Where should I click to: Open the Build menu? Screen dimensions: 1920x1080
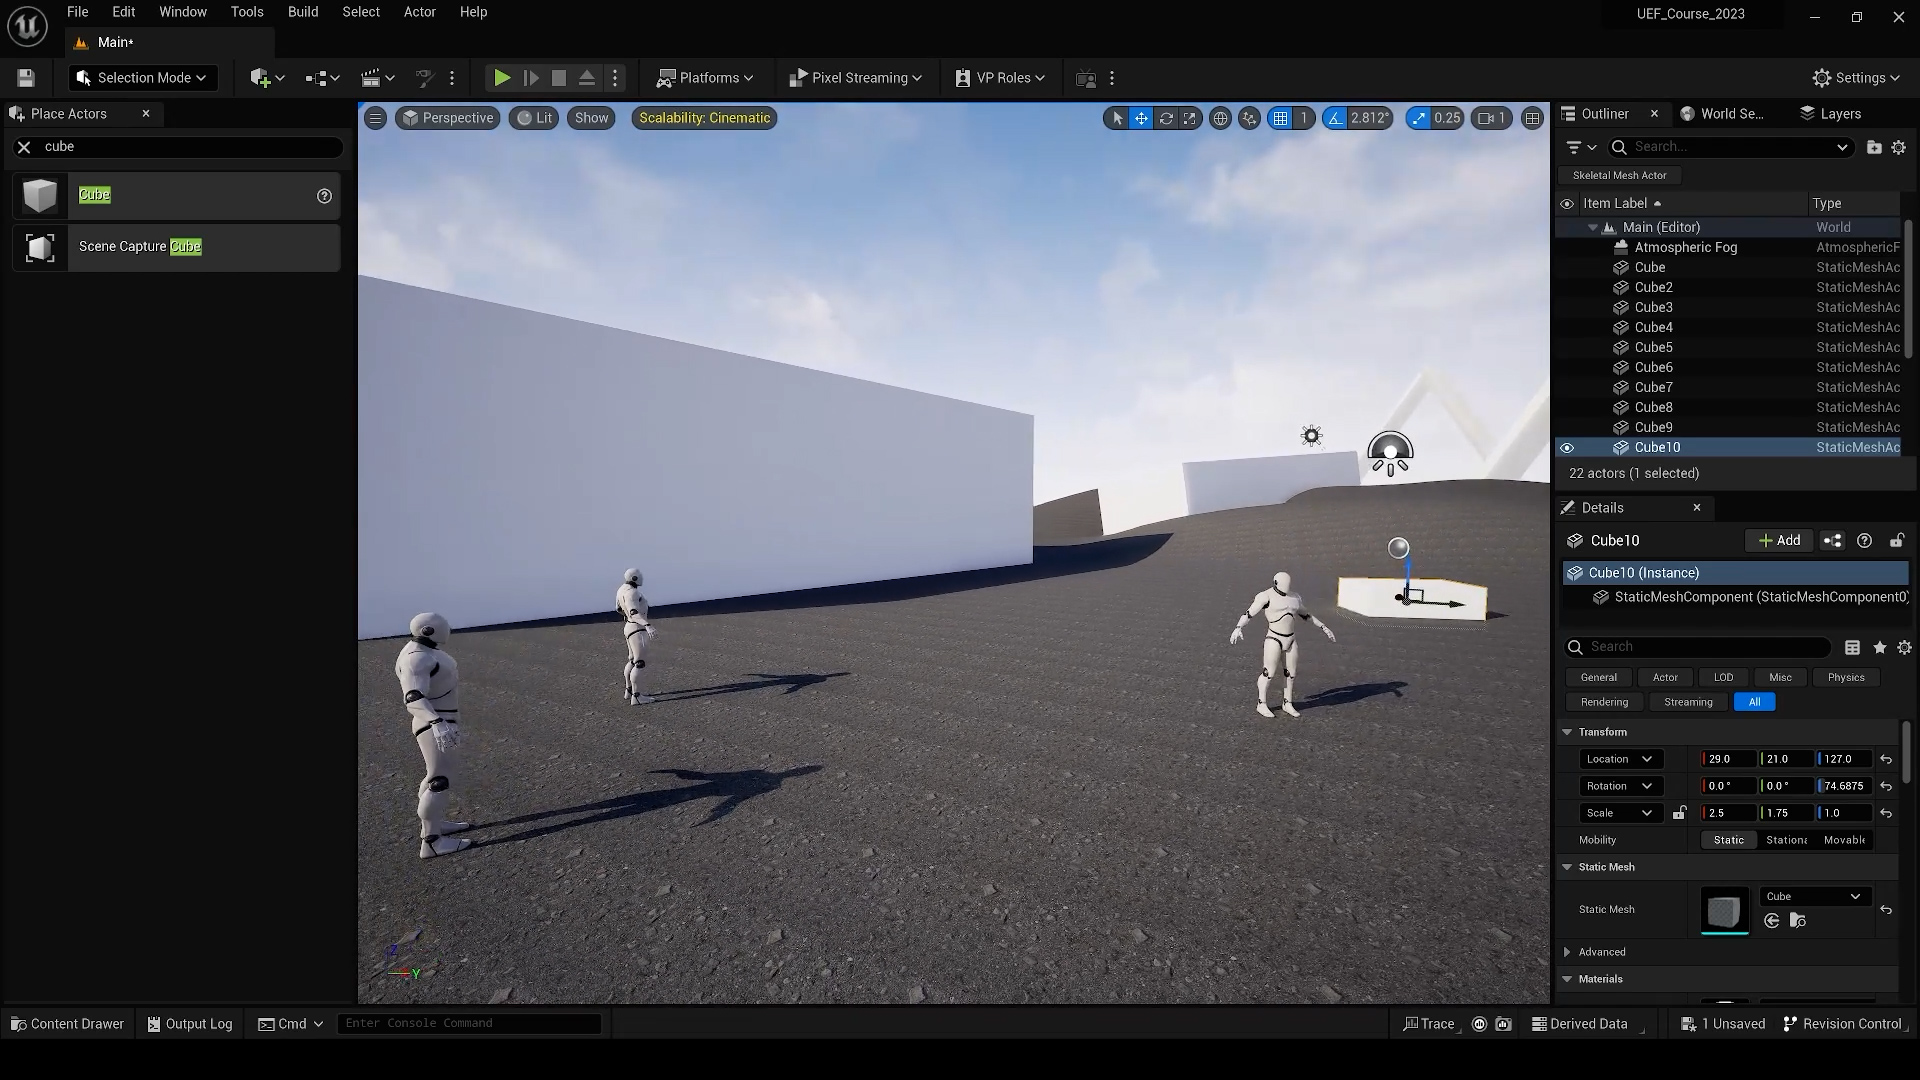[302, 12]
